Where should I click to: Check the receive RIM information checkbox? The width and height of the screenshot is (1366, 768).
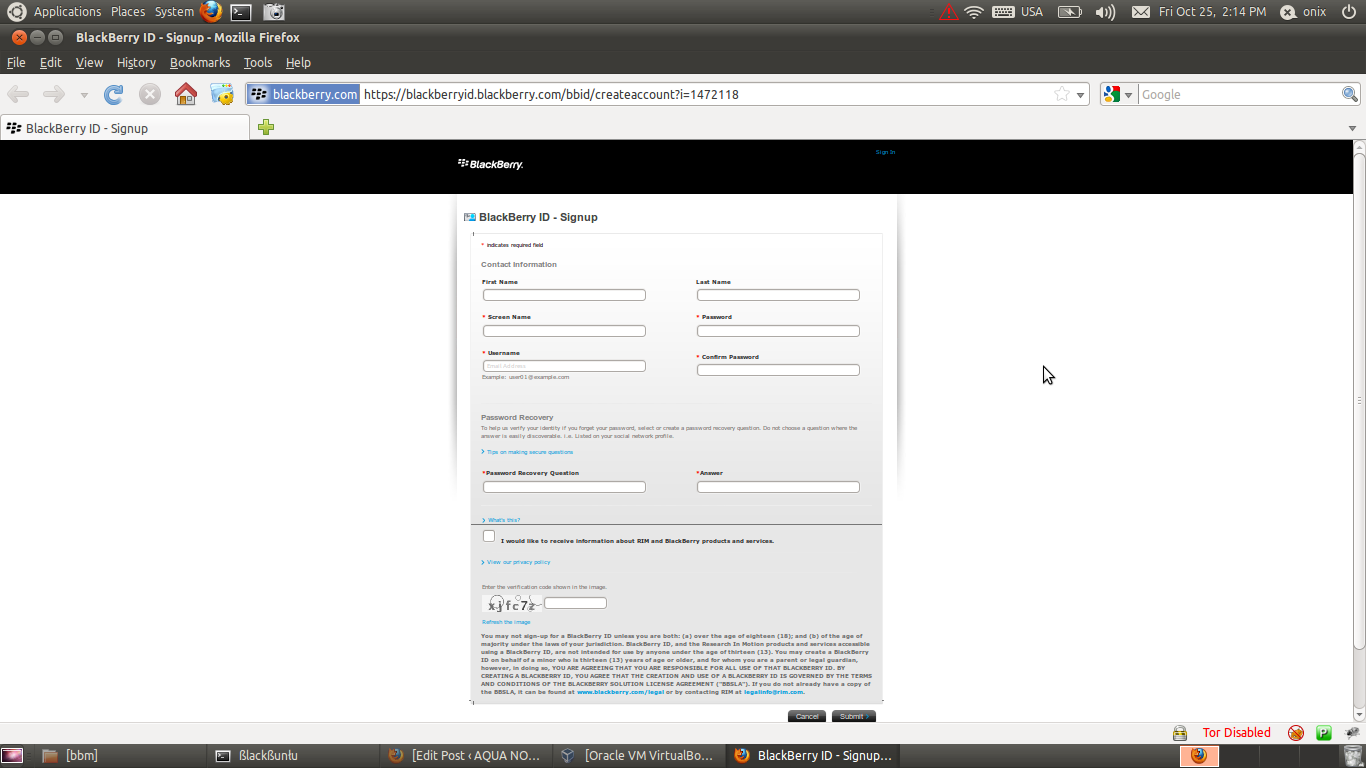coord(489,536)
